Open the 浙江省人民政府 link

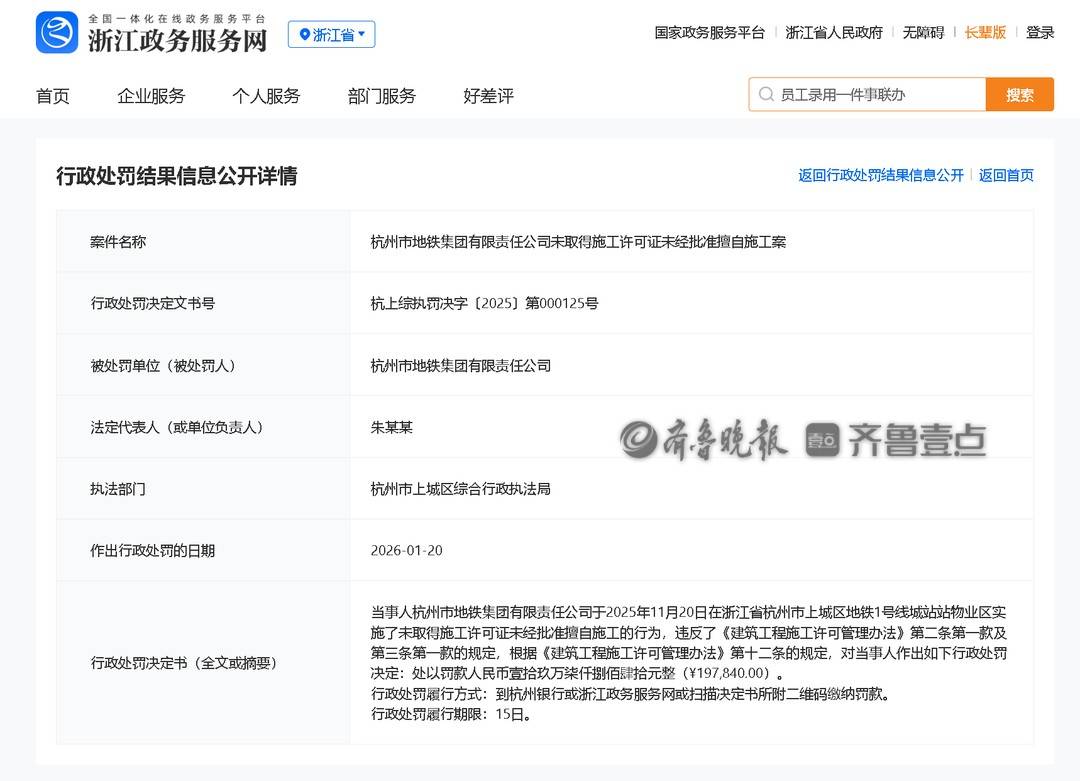click(834, 32)
